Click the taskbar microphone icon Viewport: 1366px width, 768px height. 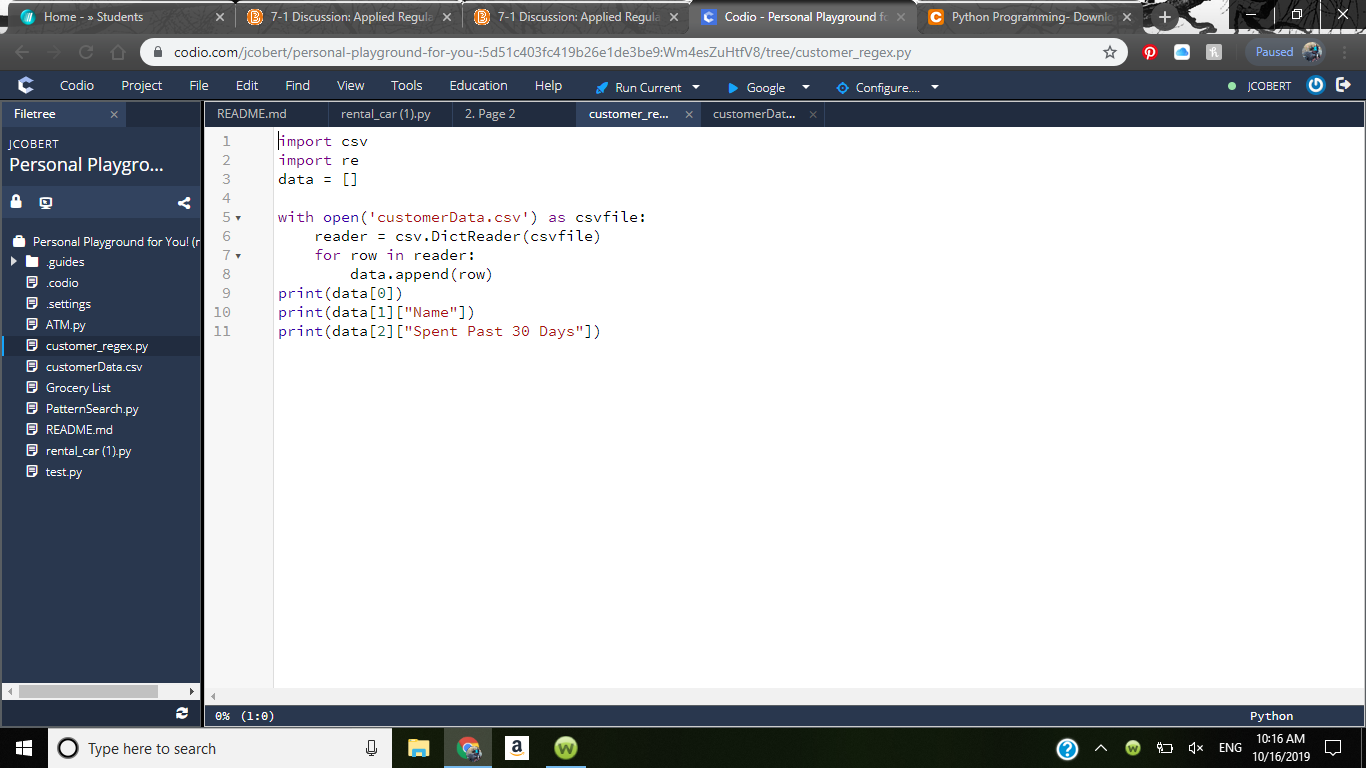372,748
